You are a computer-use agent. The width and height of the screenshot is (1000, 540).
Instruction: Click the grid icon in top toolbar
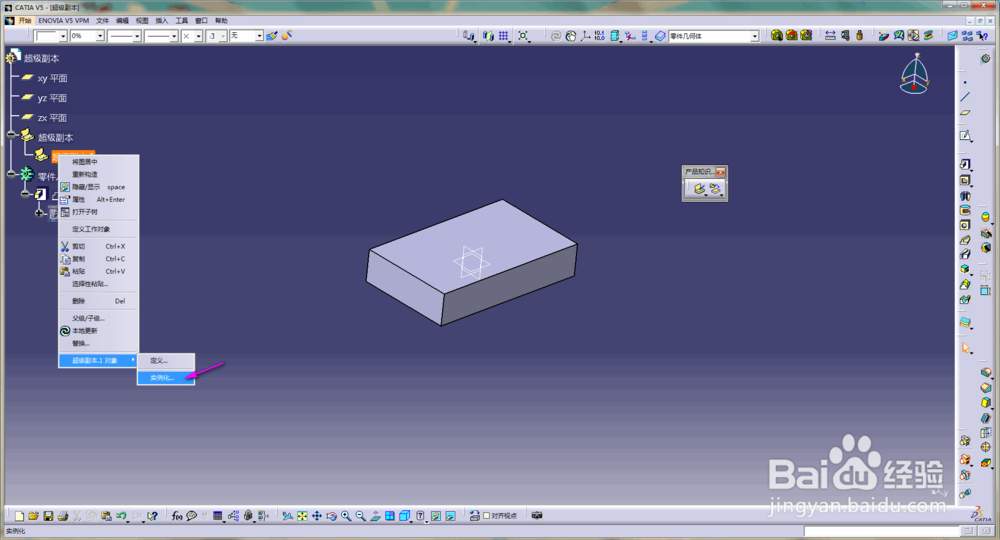point(503,36)
